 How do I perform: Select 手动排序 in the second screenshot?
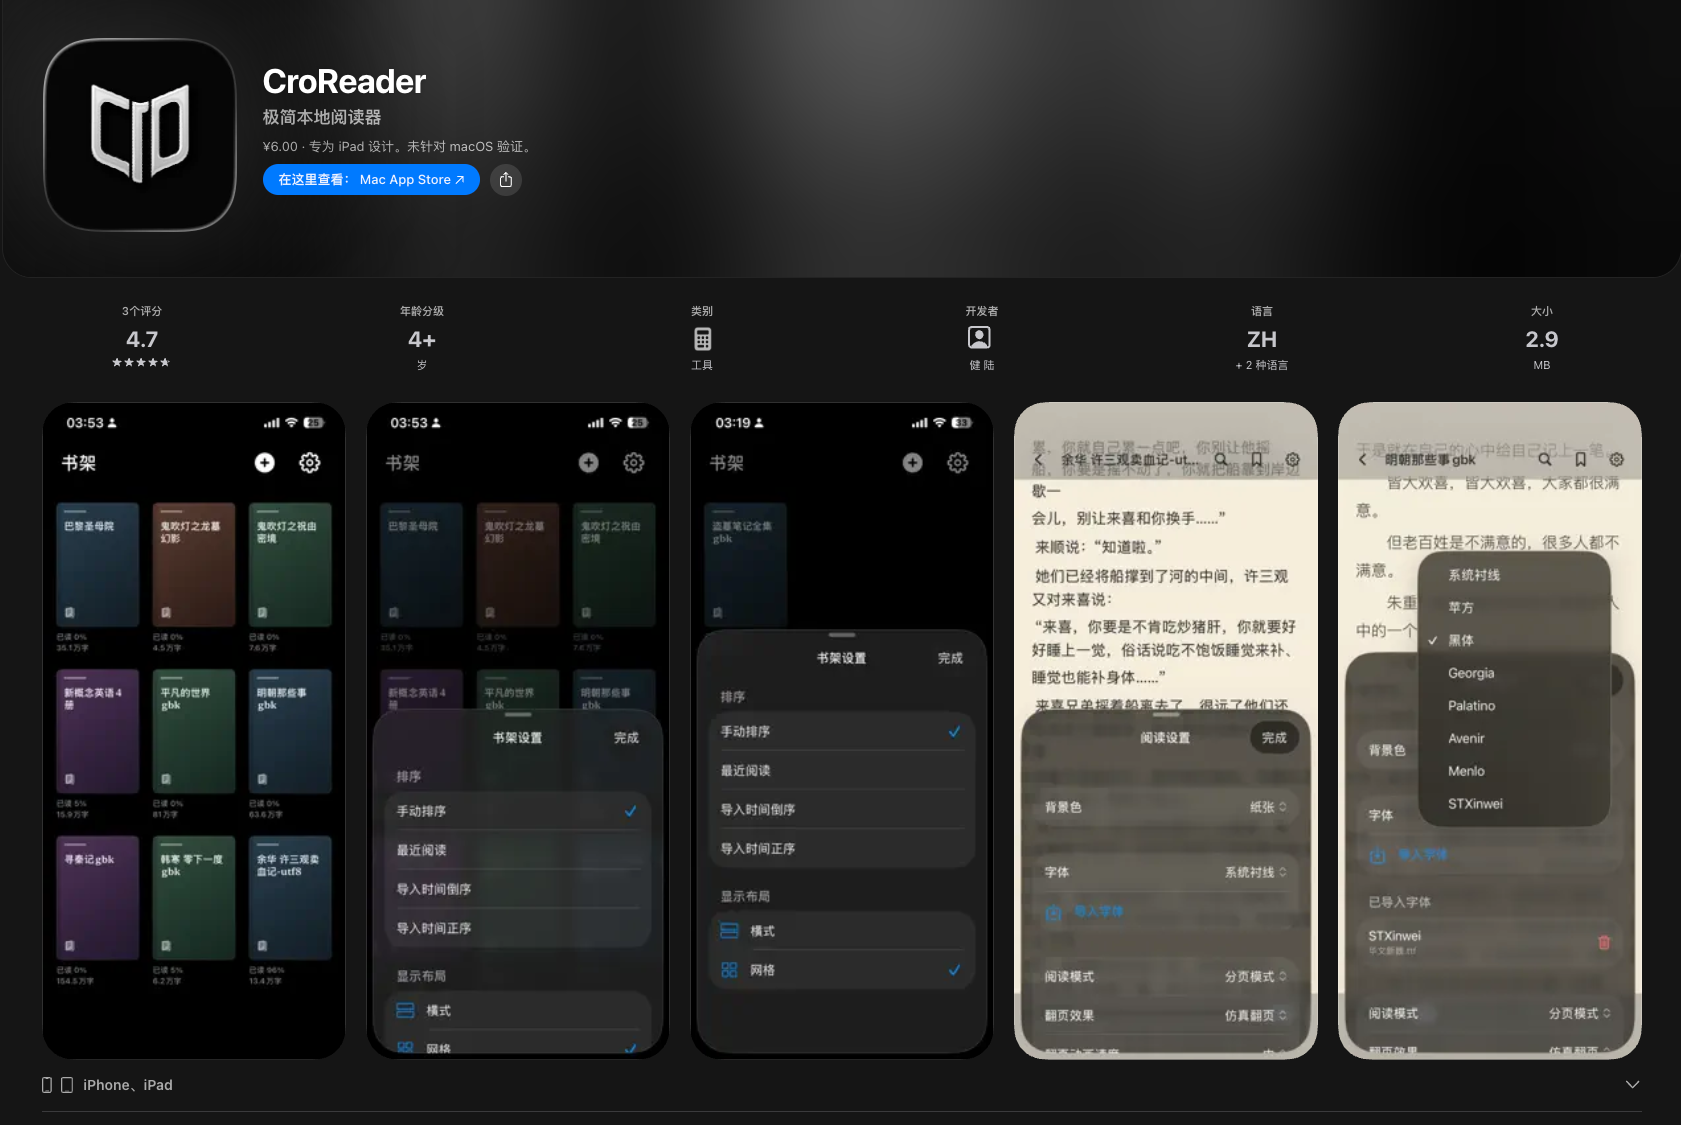pos(518,811)
